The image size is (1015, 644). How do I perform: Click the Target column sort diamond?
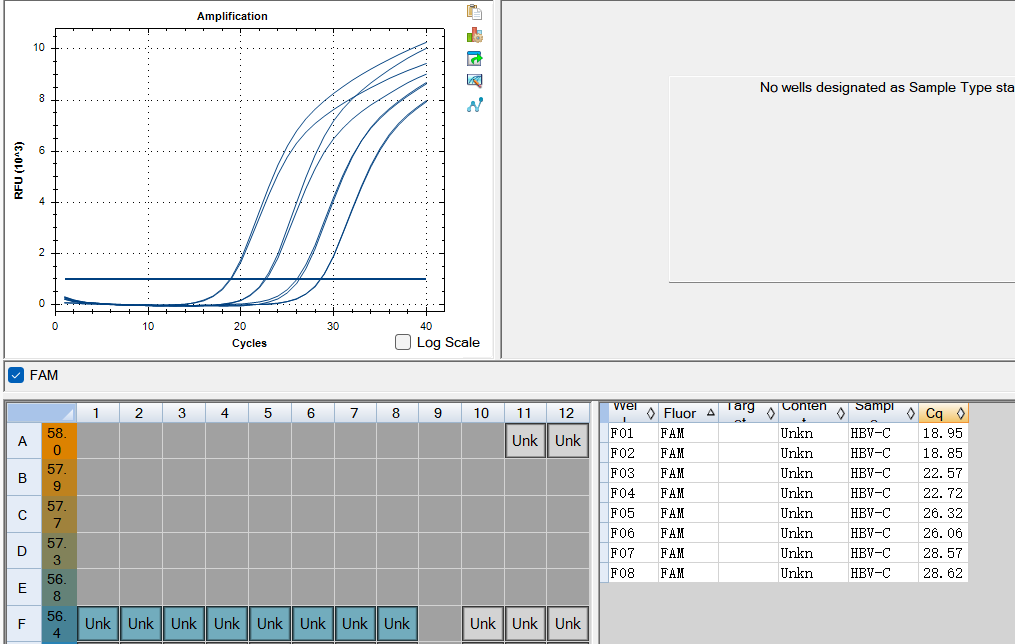pos(770,413)
